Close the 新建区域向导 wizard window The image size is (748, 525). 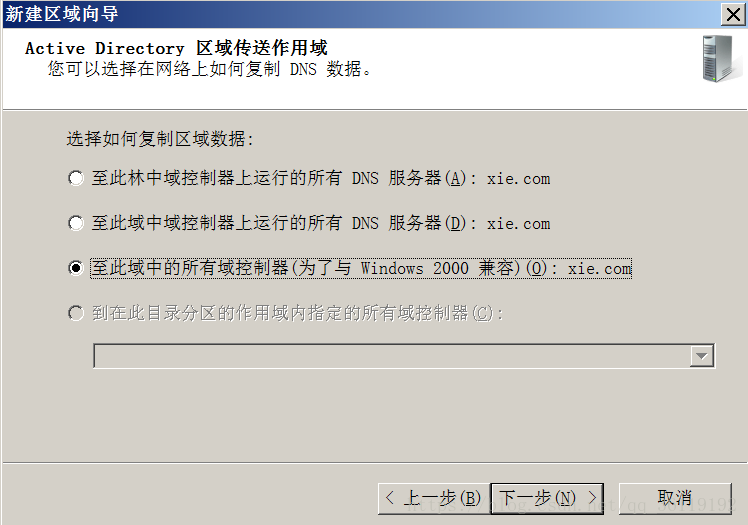tap(733, 15)
